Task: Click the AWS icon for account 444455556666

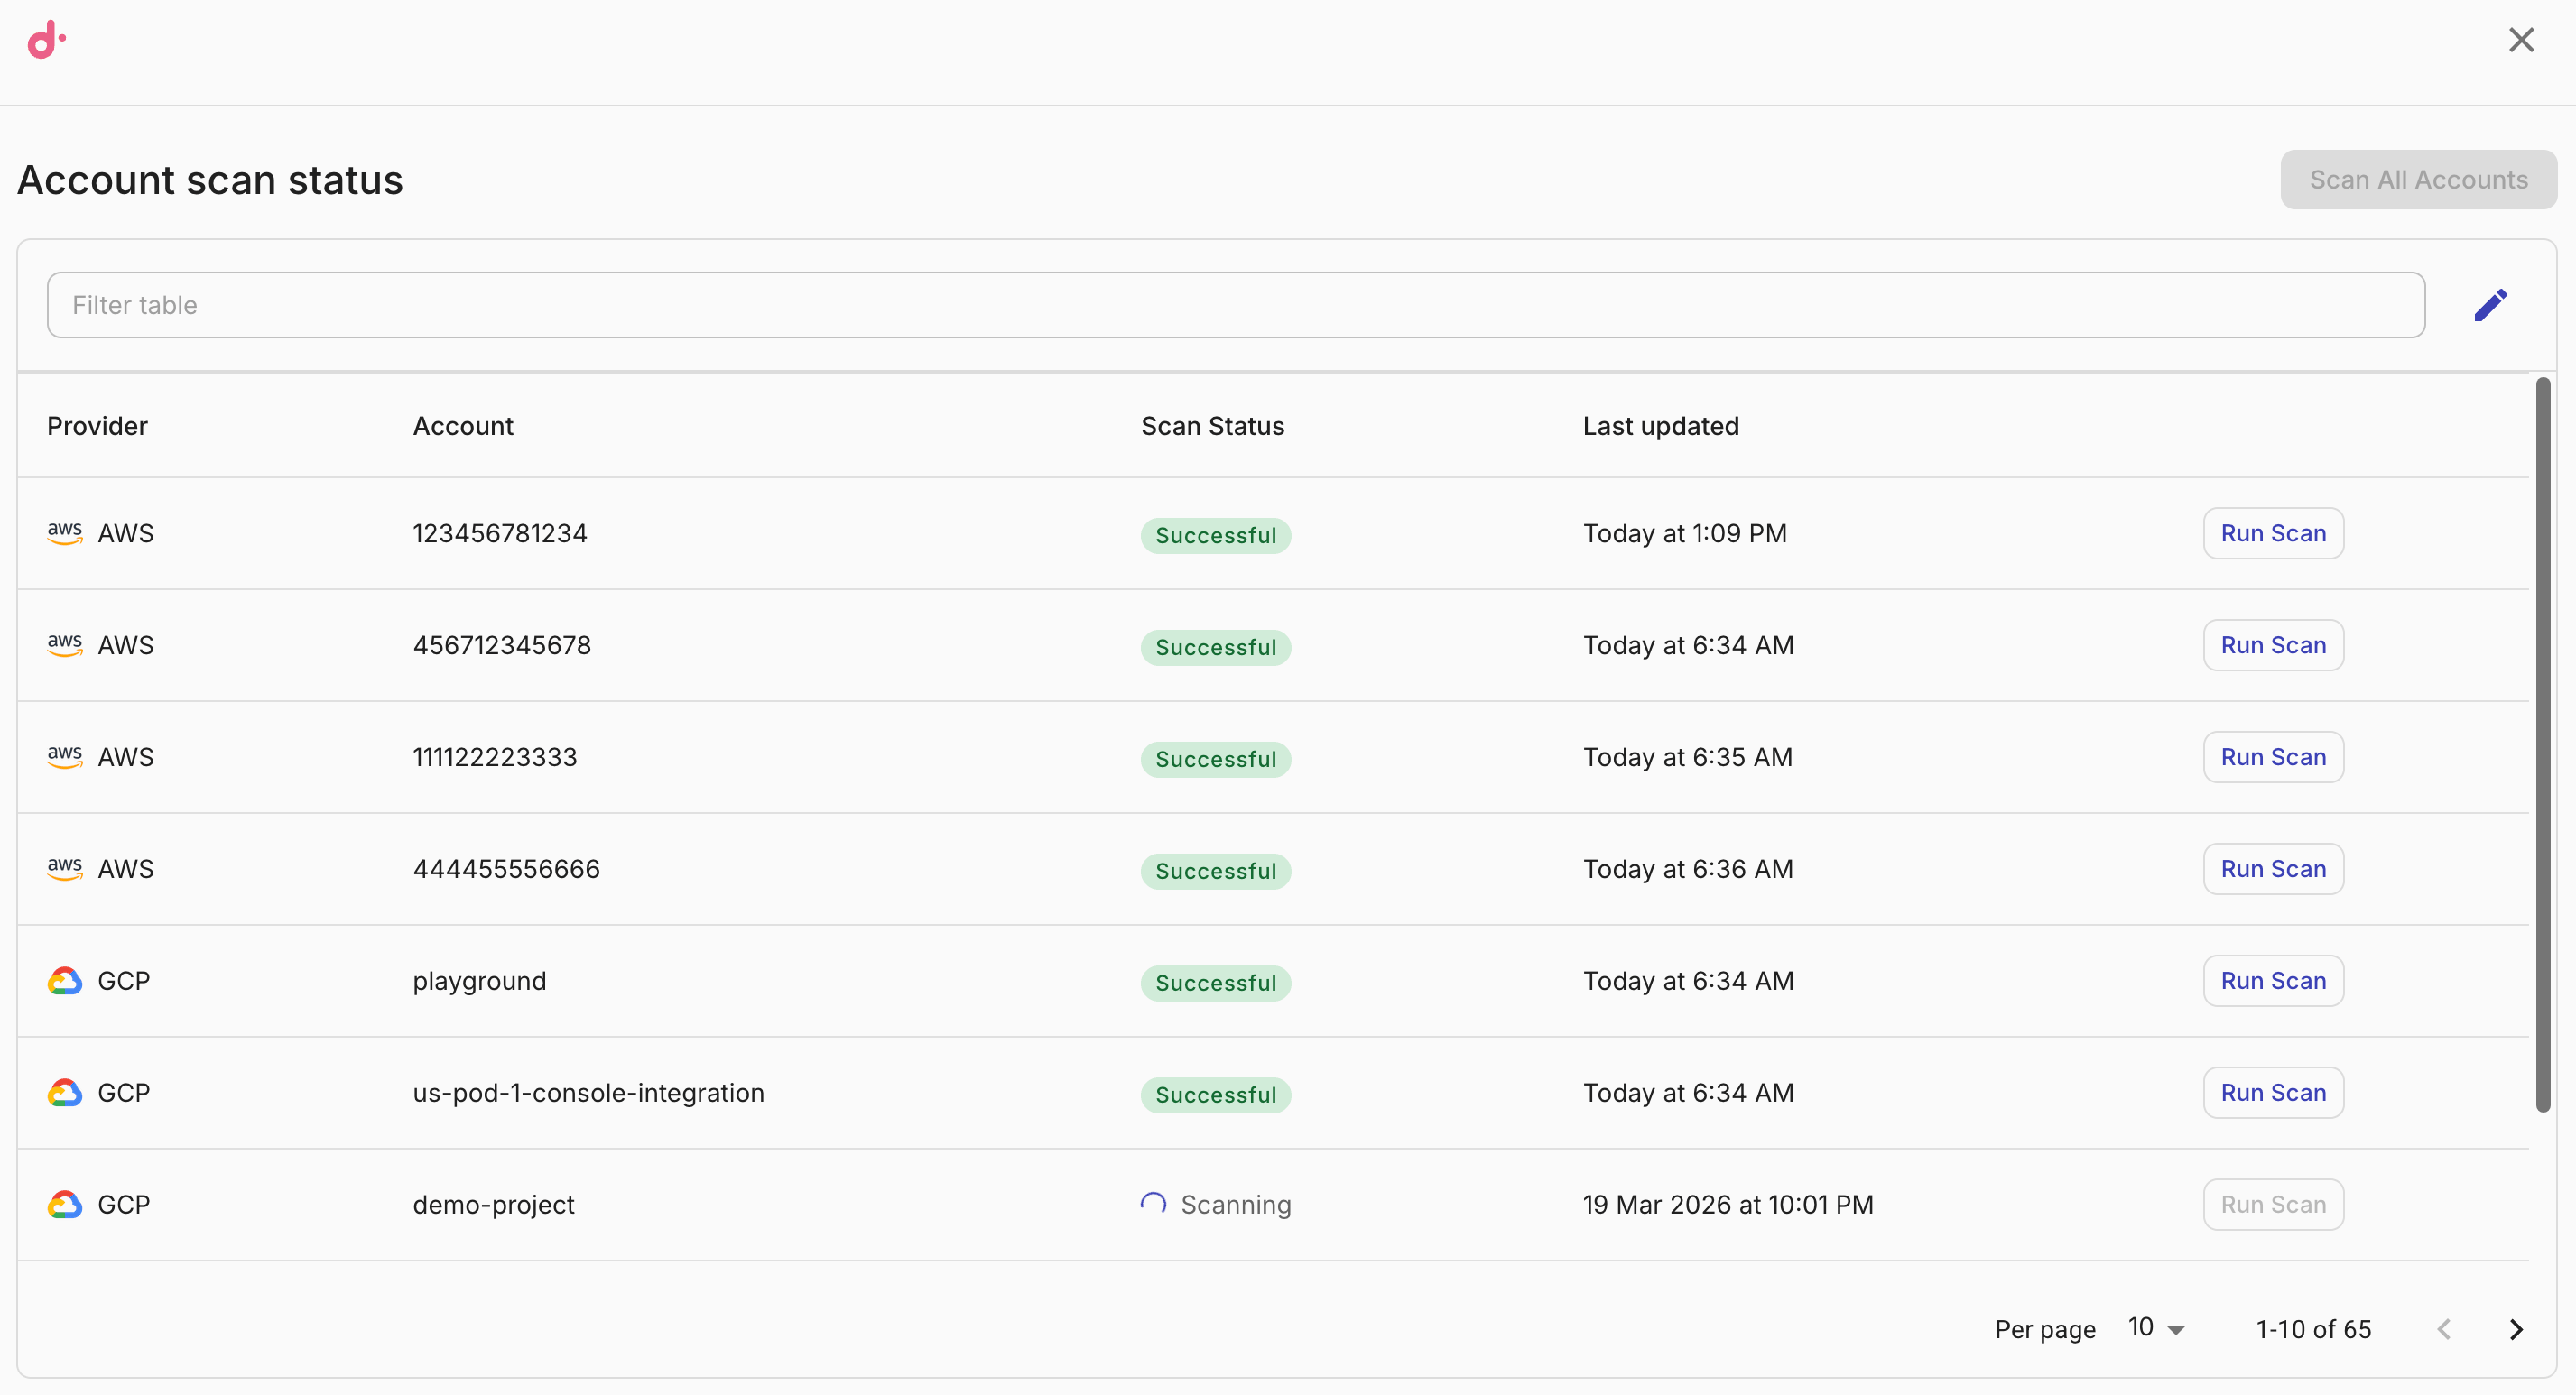Action: 63,869
